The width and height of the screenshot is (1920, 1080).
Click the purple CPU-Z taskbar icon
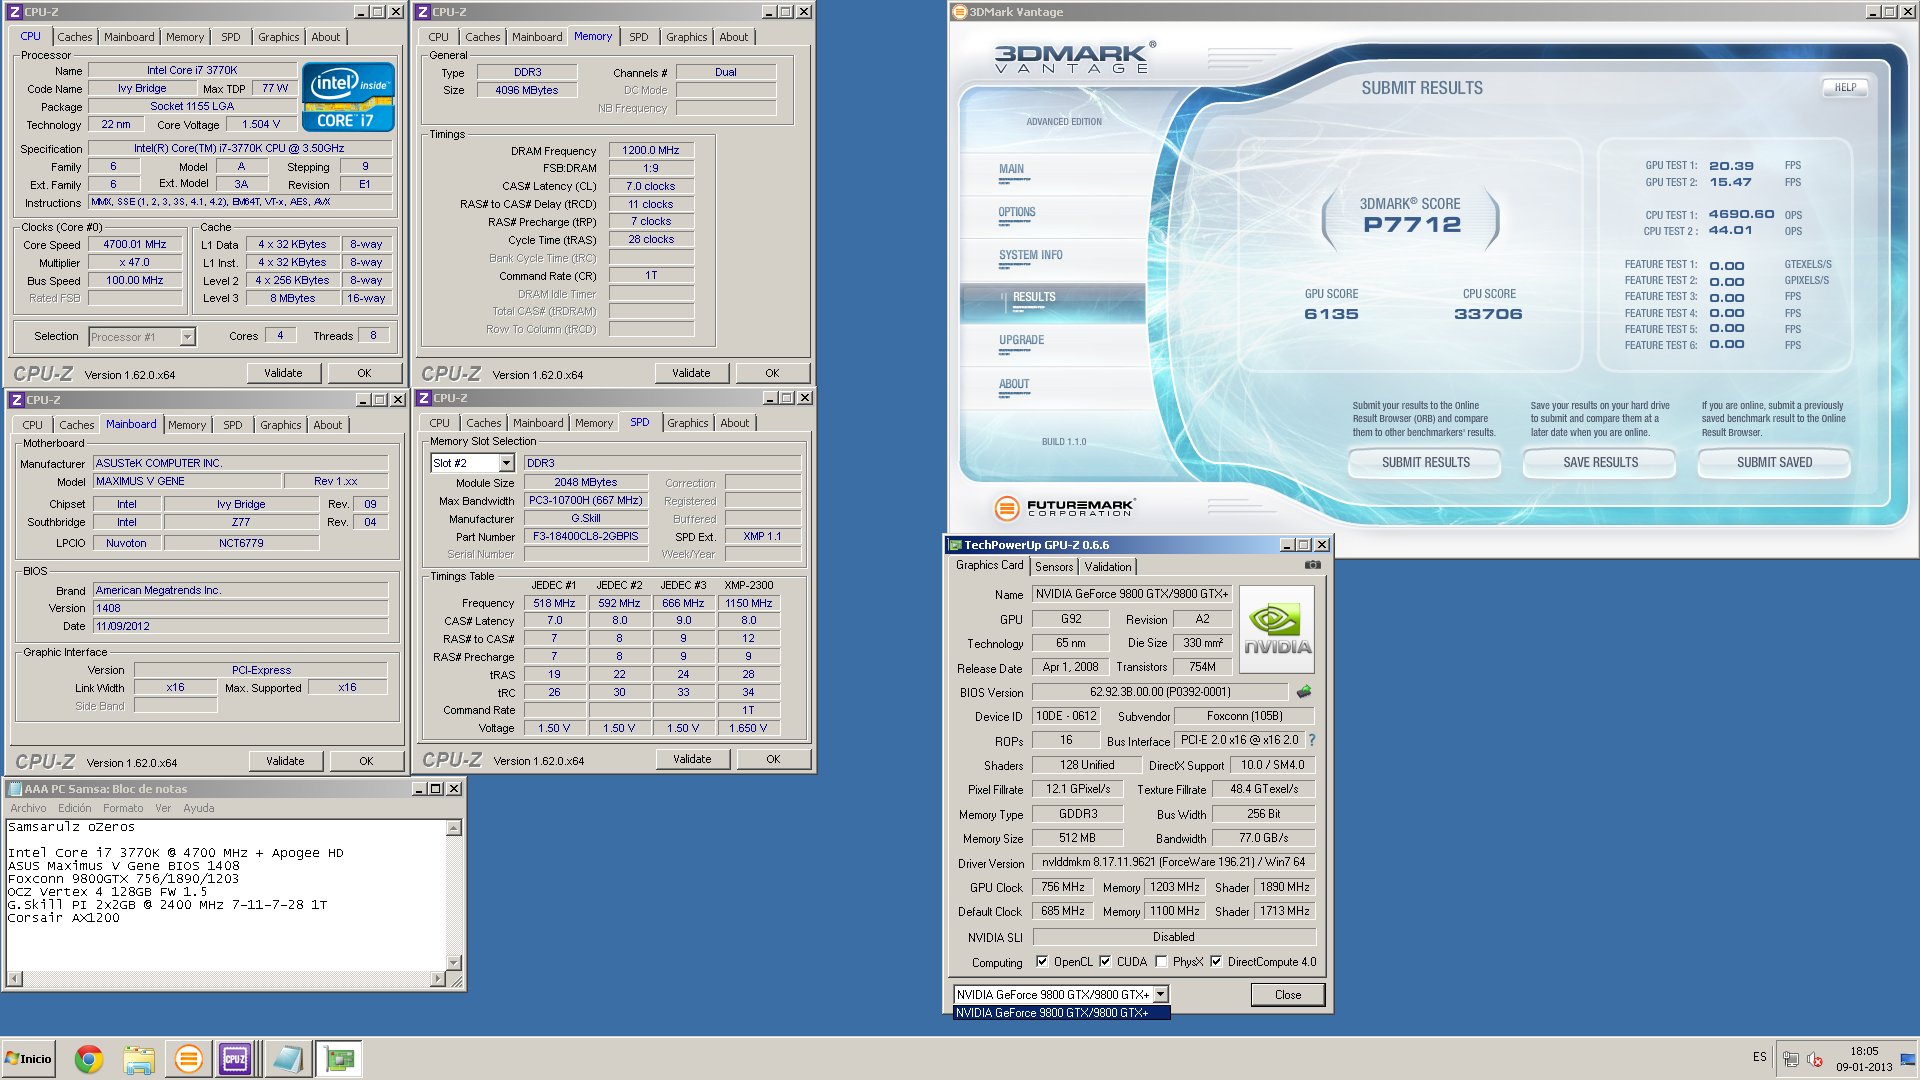pyautogui.click(x=236, y=1059)
